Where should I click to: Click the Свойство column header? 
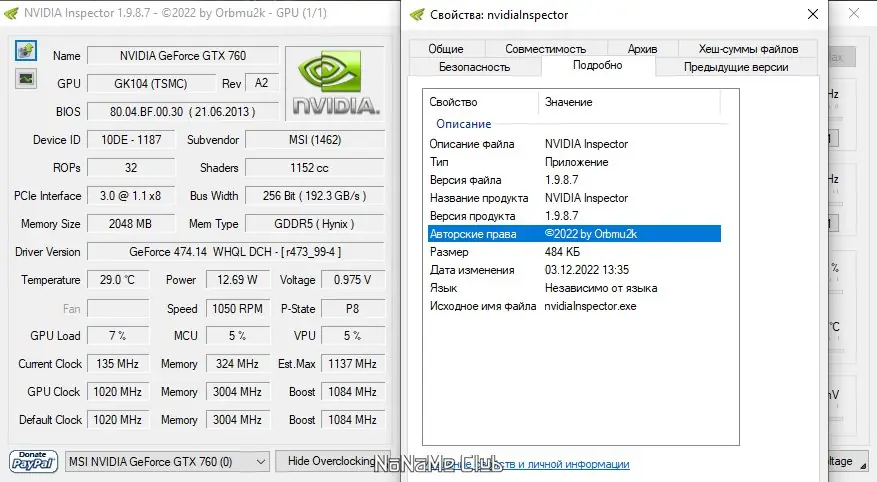pos(481,102)
